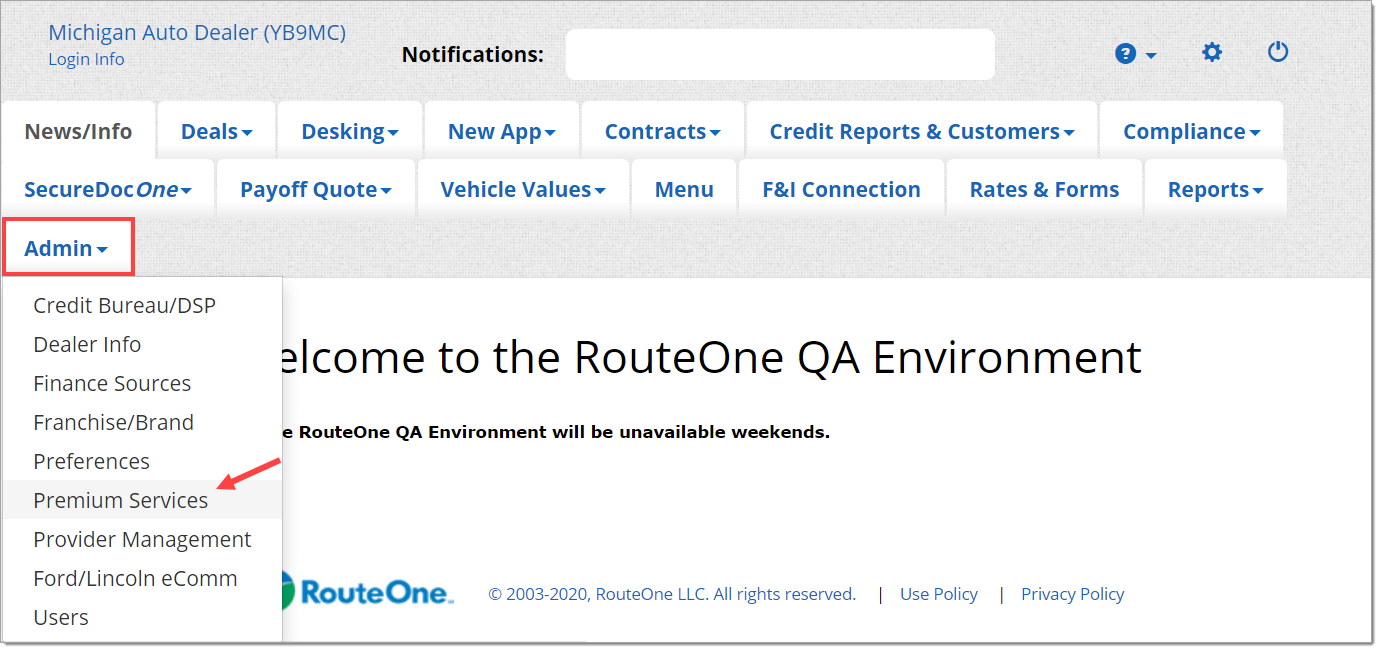This screenshot has width=1379, height=650.
Task: Go to the Menu tab
Action: click(x=684, y=189)
